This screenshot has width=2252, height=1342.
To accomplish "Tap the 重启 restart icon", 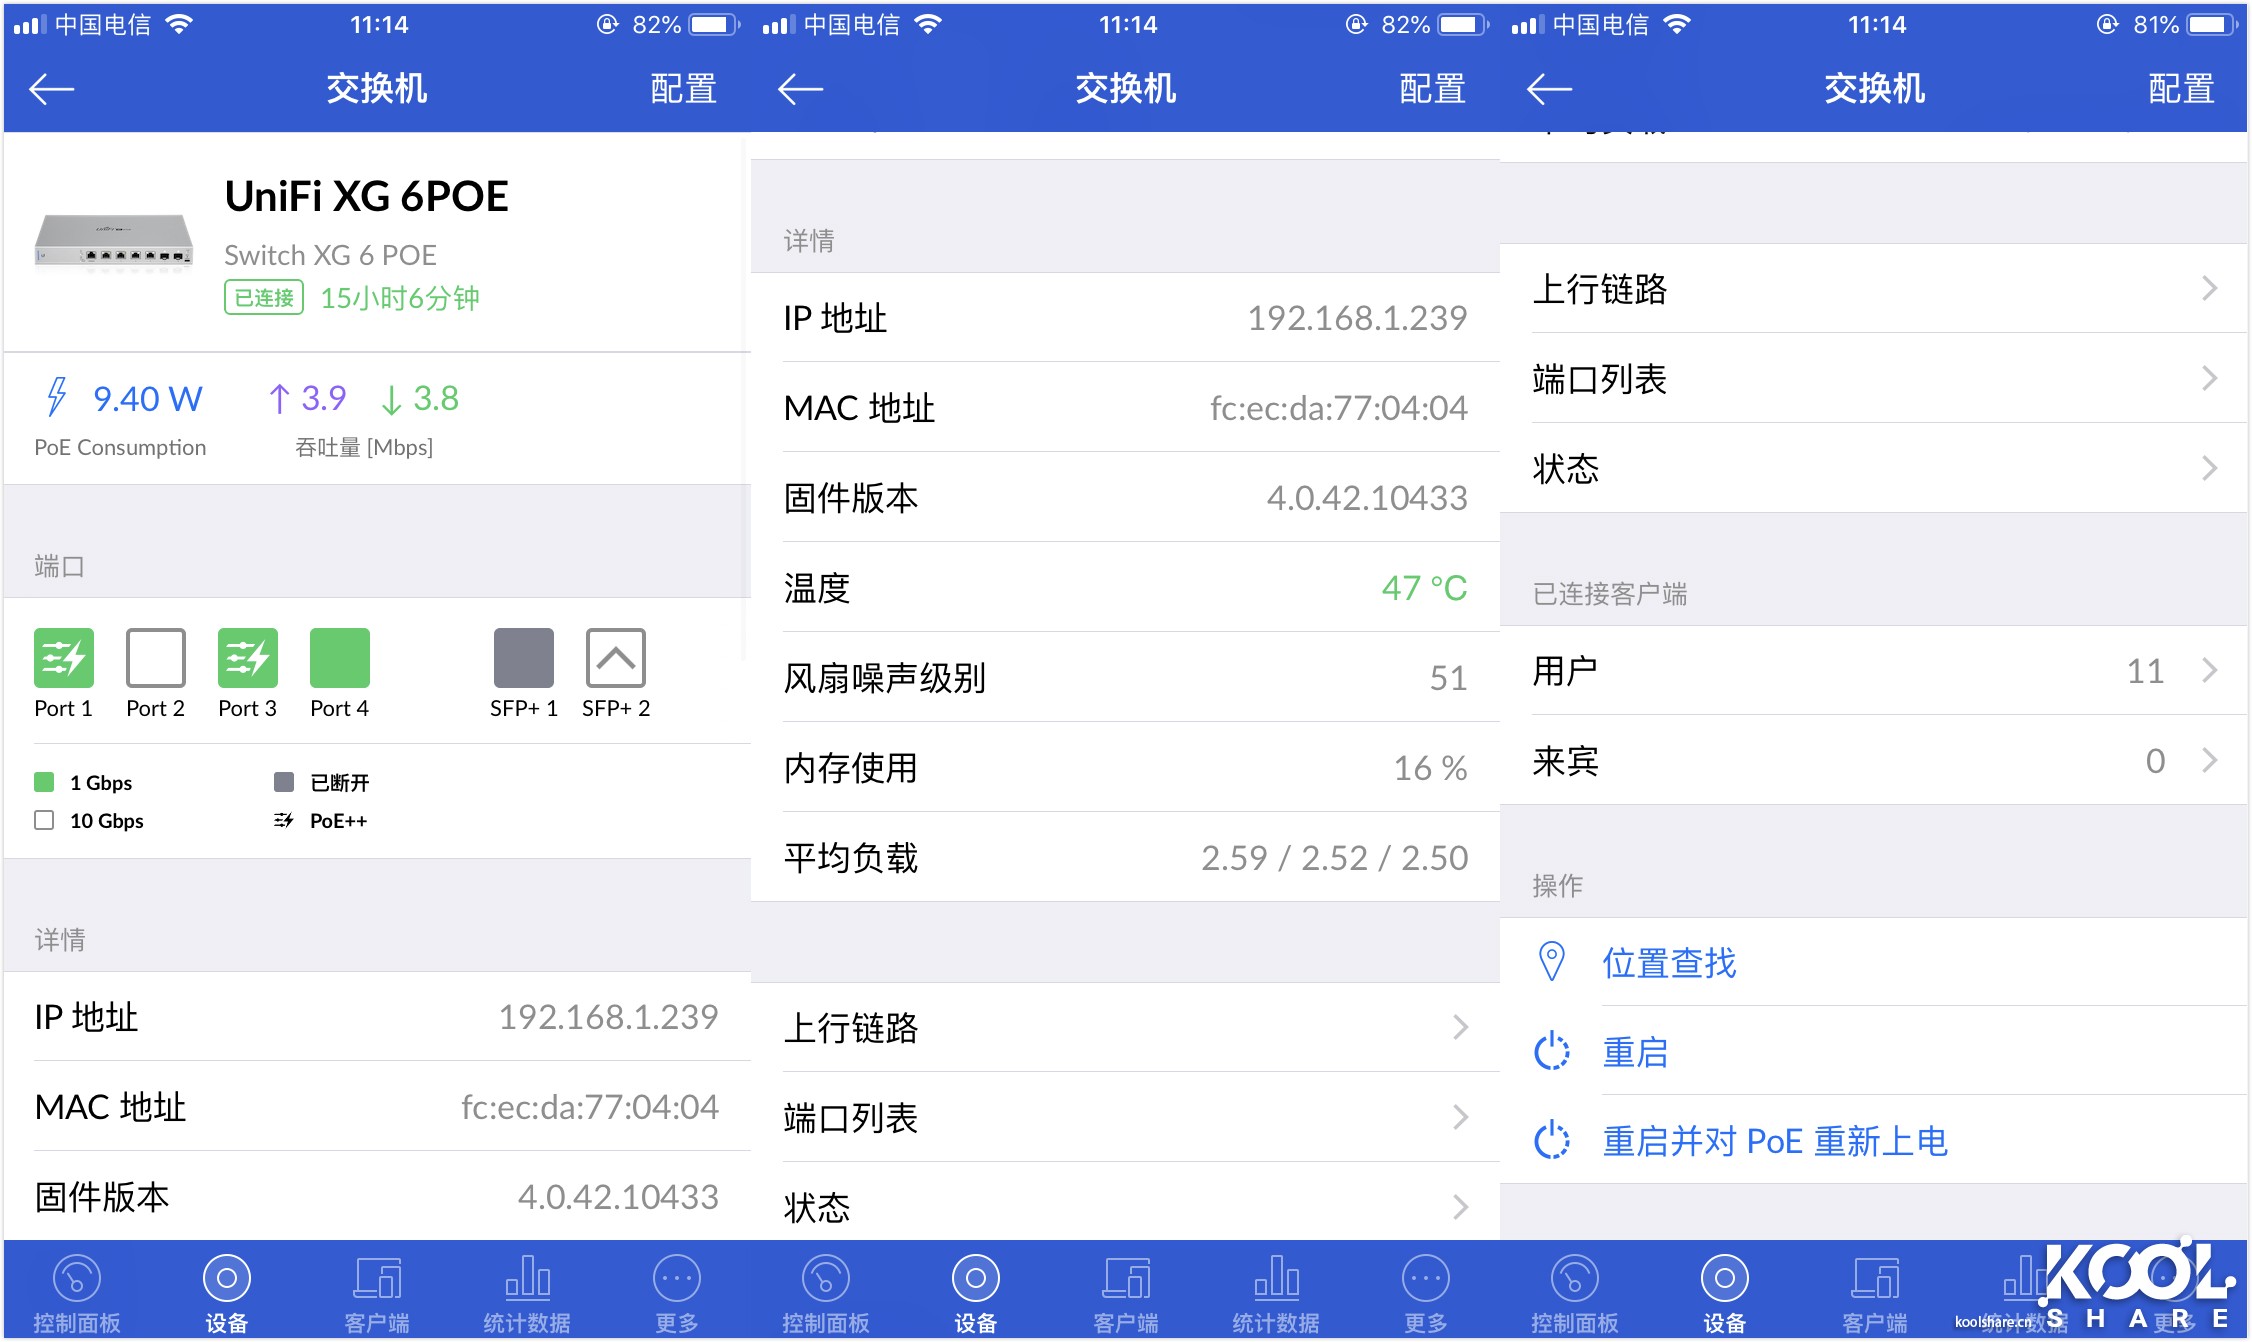I will coord(1551,1051).
